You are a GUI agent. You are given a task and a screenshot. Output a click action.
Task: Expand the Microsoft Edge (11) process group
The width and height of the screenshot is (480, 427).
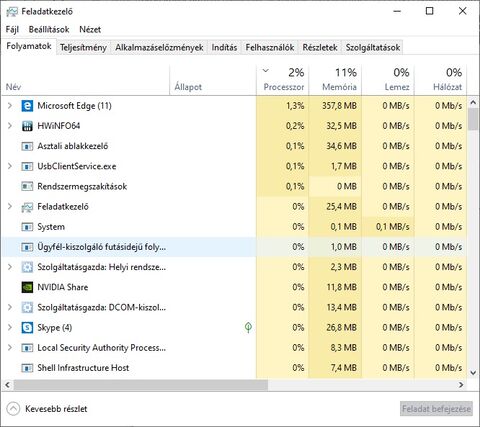click(10, 106)
